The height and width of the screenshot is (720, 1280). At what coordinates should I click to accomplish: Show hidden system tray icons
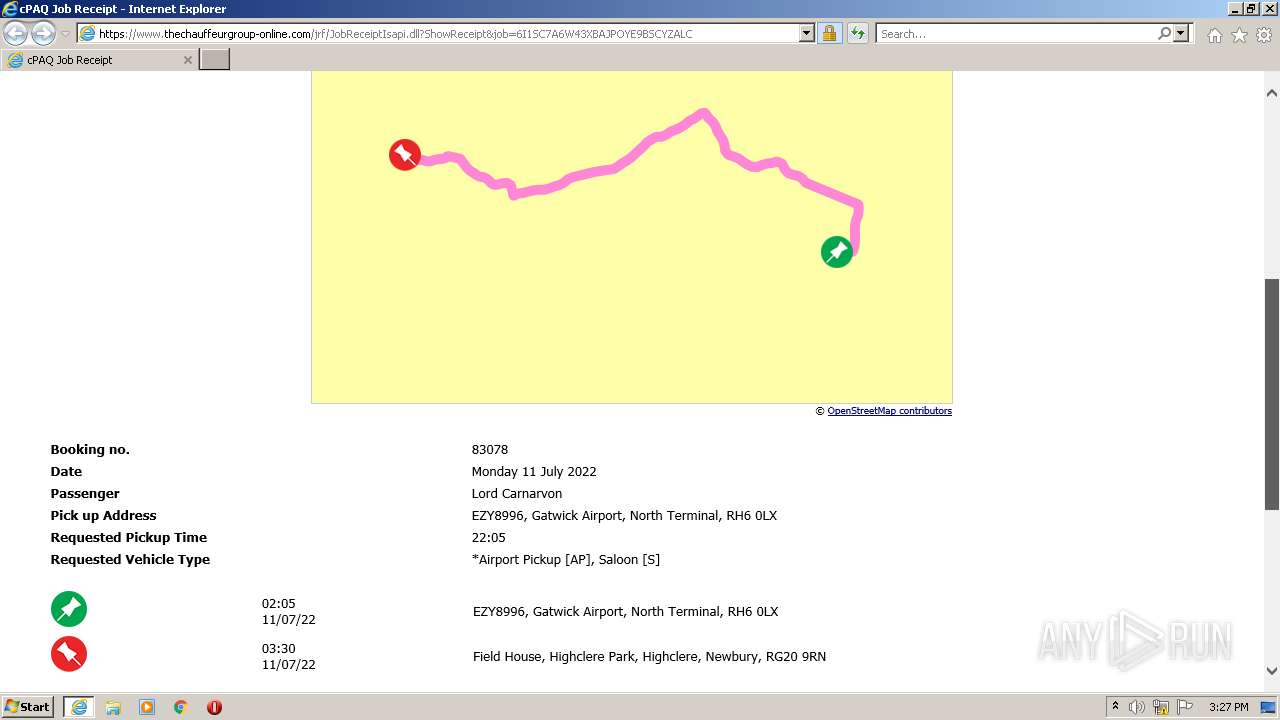[1115, 707]
